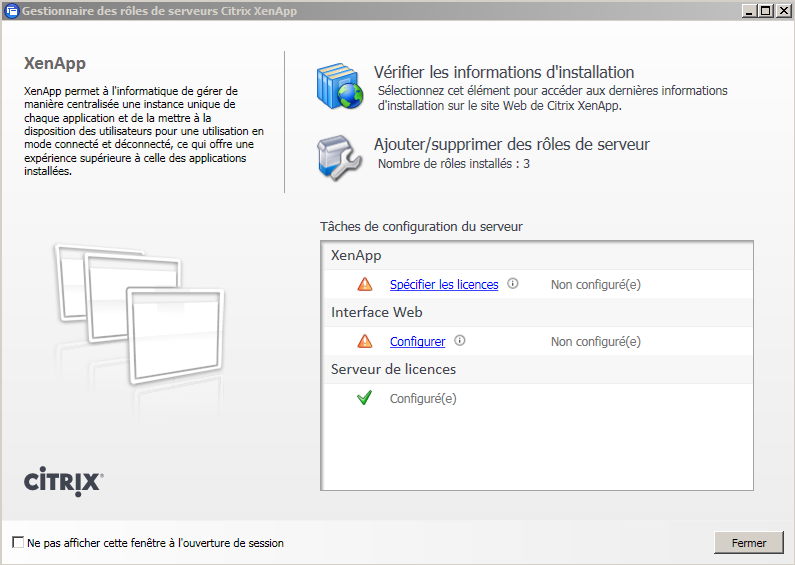The width and height of the screenshot is (795, 565).
Task: Minimize the window
Action: (749, 10)
